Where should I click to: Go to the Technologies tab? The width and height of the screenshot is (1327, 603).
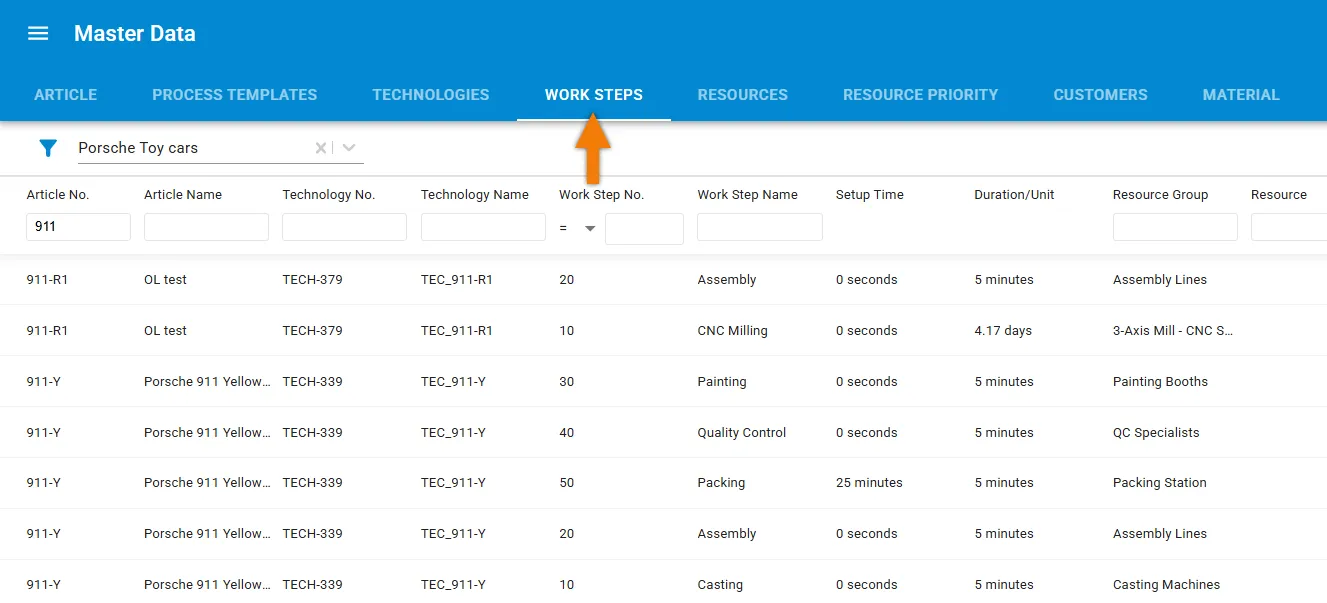(431, 95)
